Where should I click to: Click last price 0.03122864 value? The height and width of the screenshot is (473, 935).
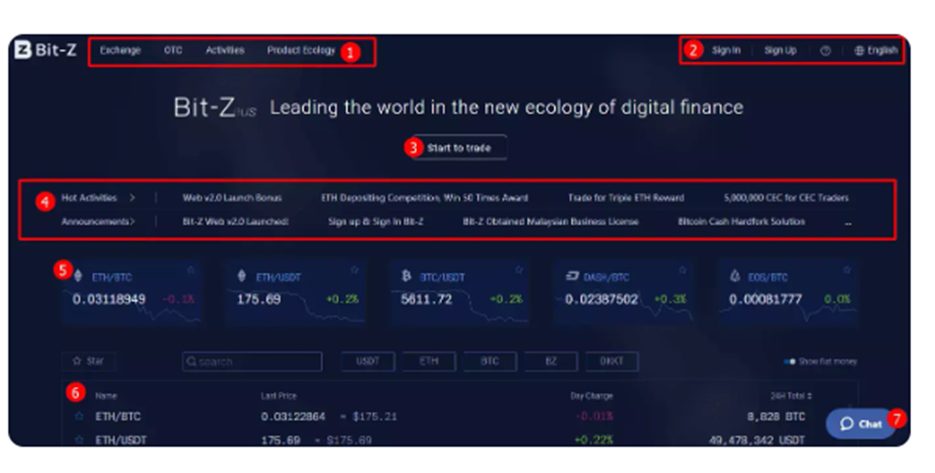coord(293,416)
